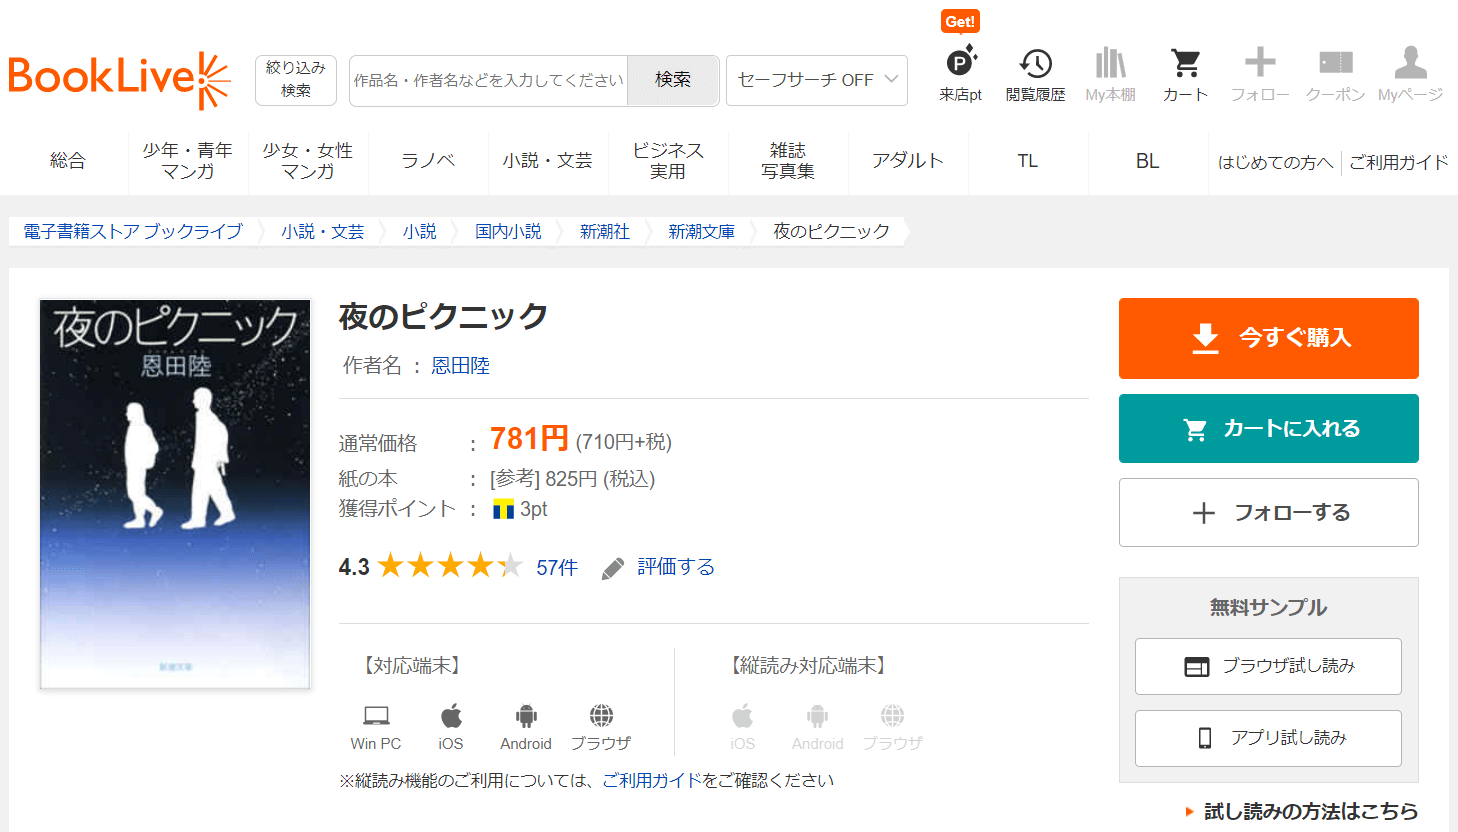The image size is (1458, 832).
Task: Select the 少年・青年マンガ category tab
Action: pyautogui.click(x=188, y=161)
